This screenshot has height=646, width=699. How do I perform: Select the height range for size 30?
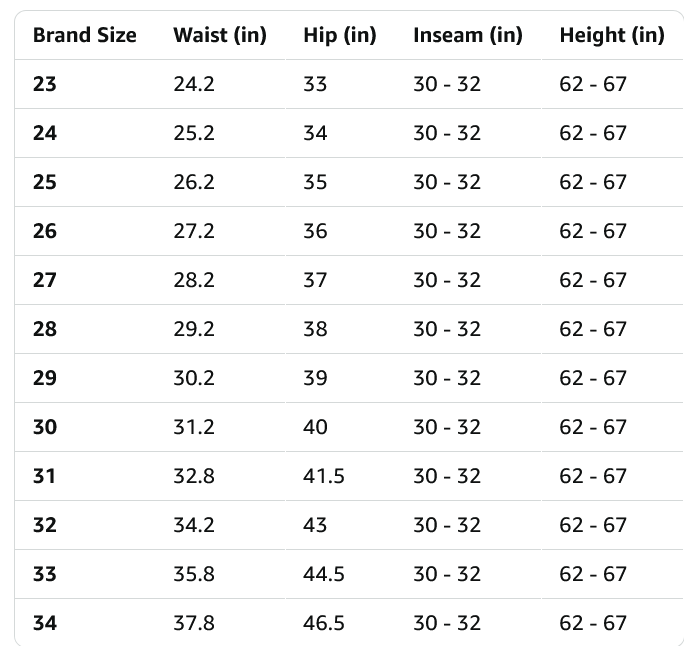[593, 427]
